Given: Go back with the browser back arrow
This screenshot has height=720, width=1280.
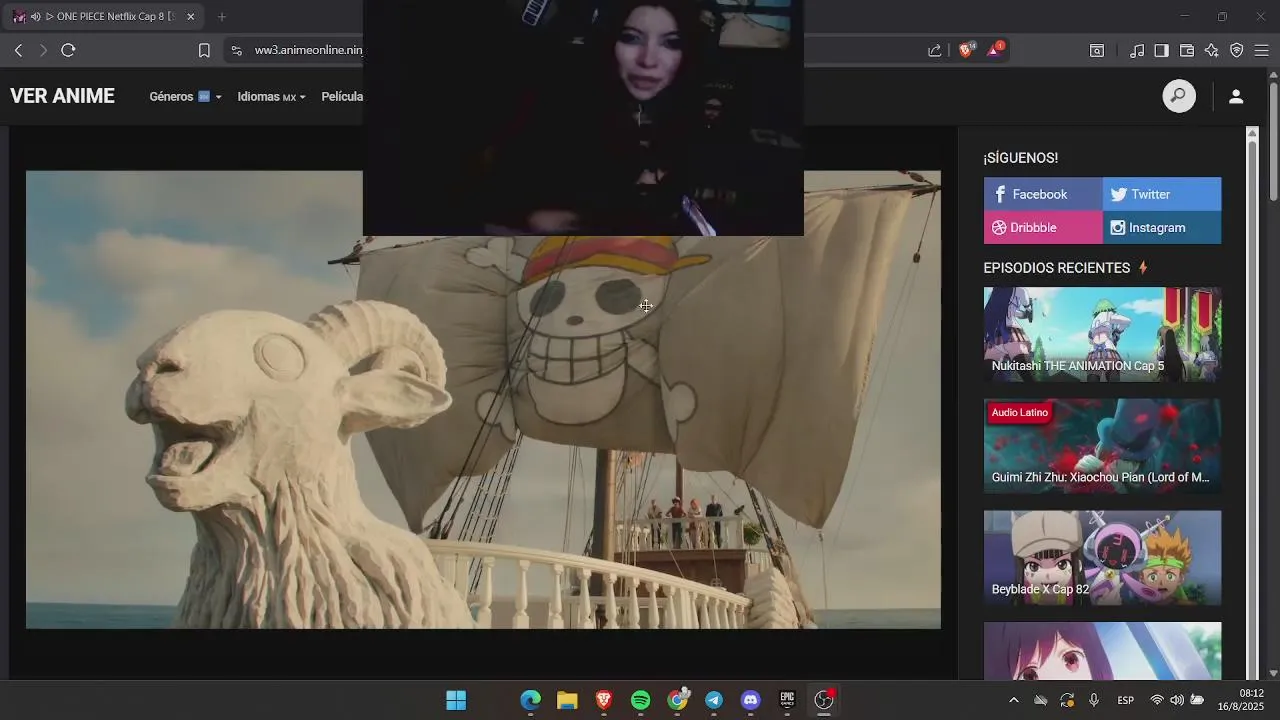Looking at the screenshot, I should click(18, 50).
